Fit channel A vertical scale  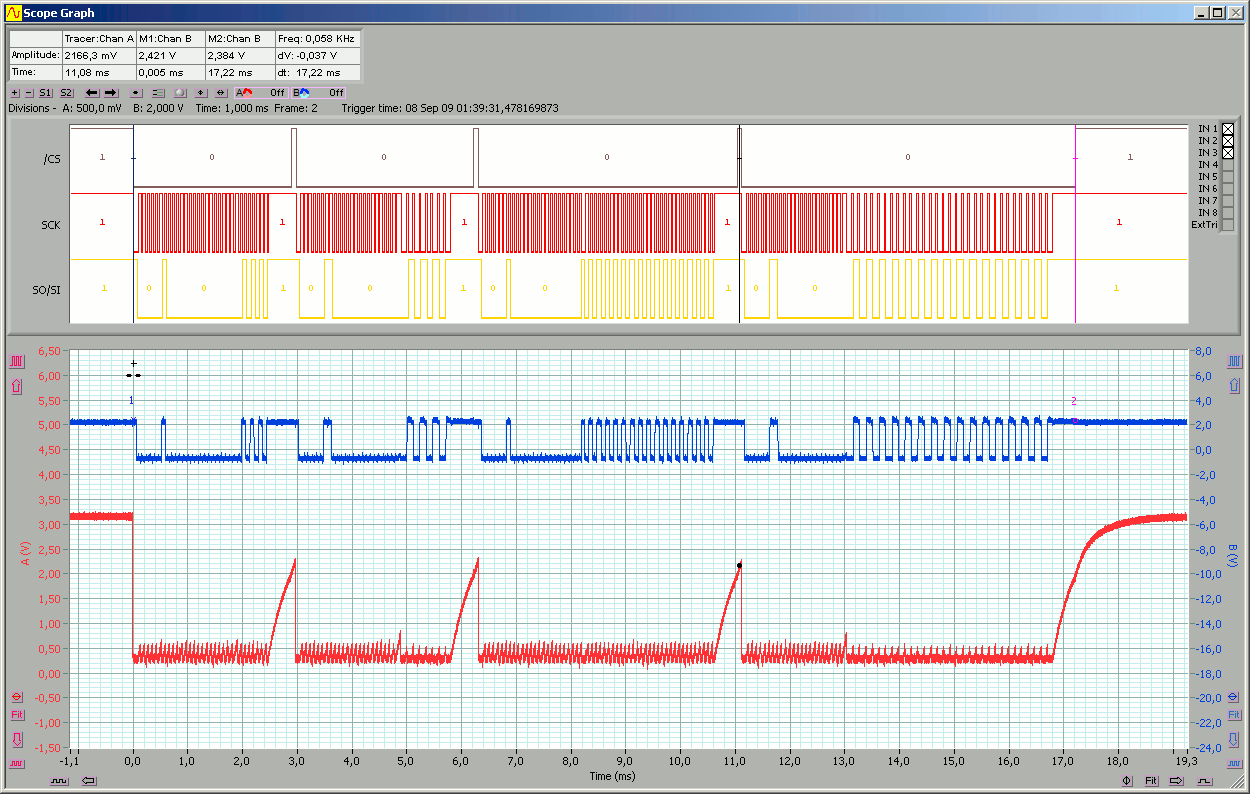pos(16,715)
